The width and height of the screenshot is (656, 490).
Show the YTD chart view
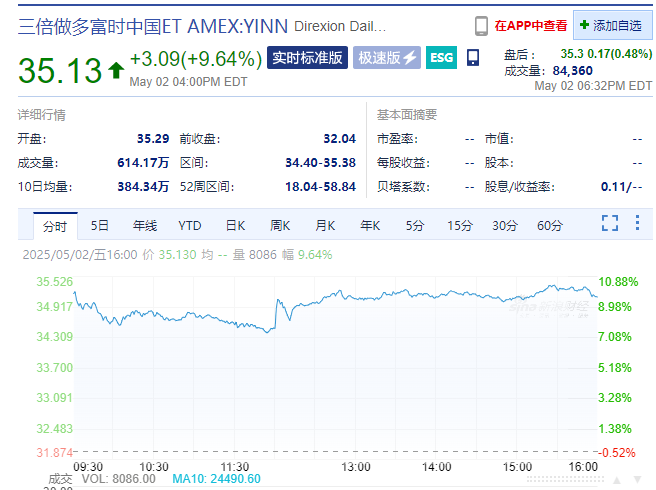[190, 225]
